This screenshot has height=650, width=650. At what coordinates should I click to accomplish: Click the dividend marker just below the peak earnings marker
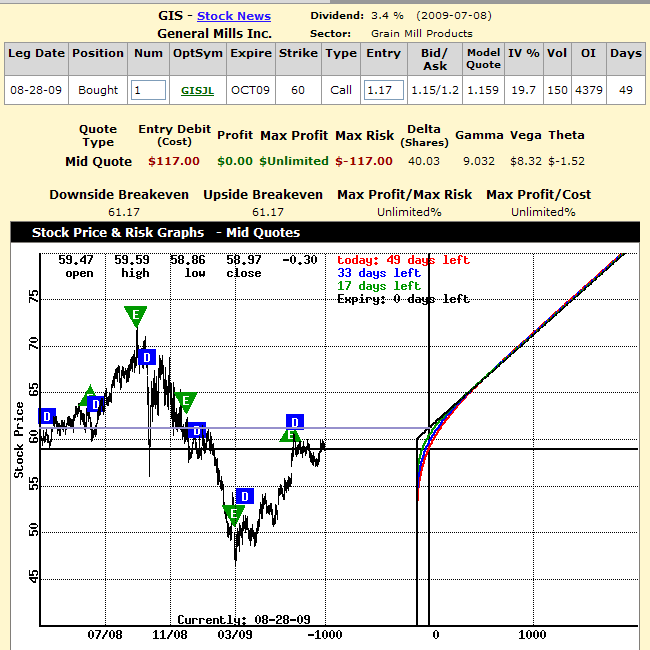[x=146, y=356]
